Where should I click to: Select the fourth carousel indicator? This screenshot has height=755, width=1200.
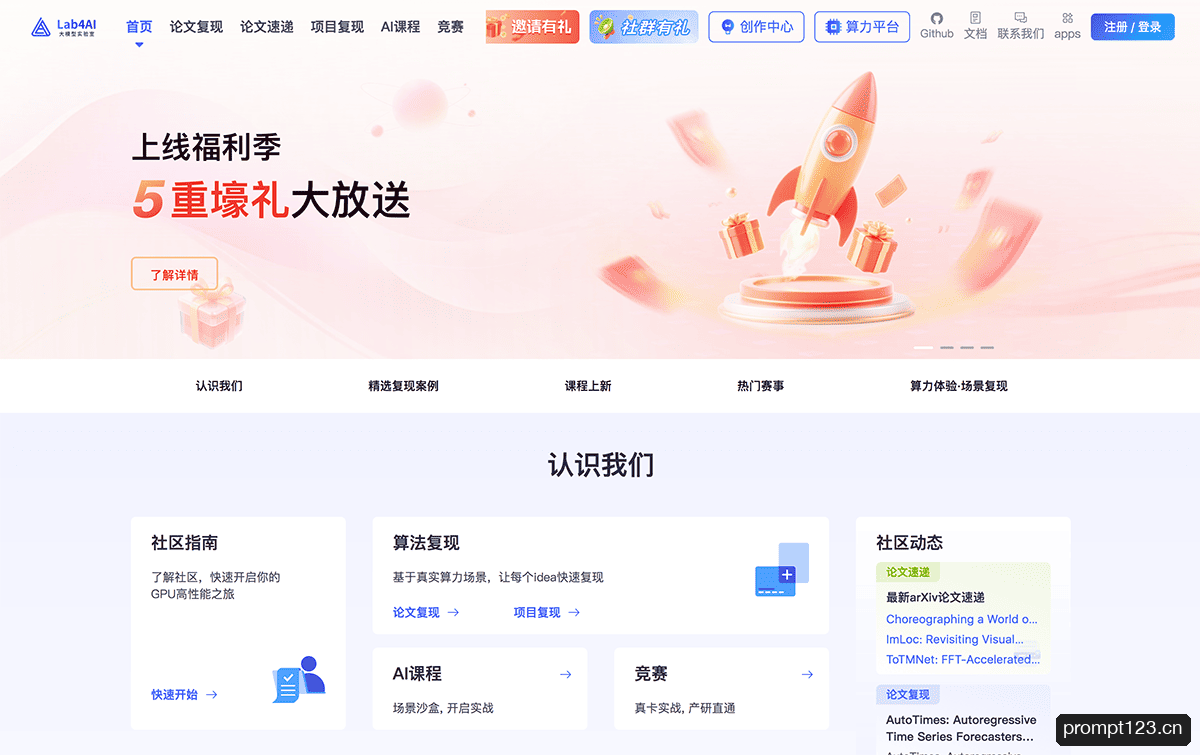point(987,347)
